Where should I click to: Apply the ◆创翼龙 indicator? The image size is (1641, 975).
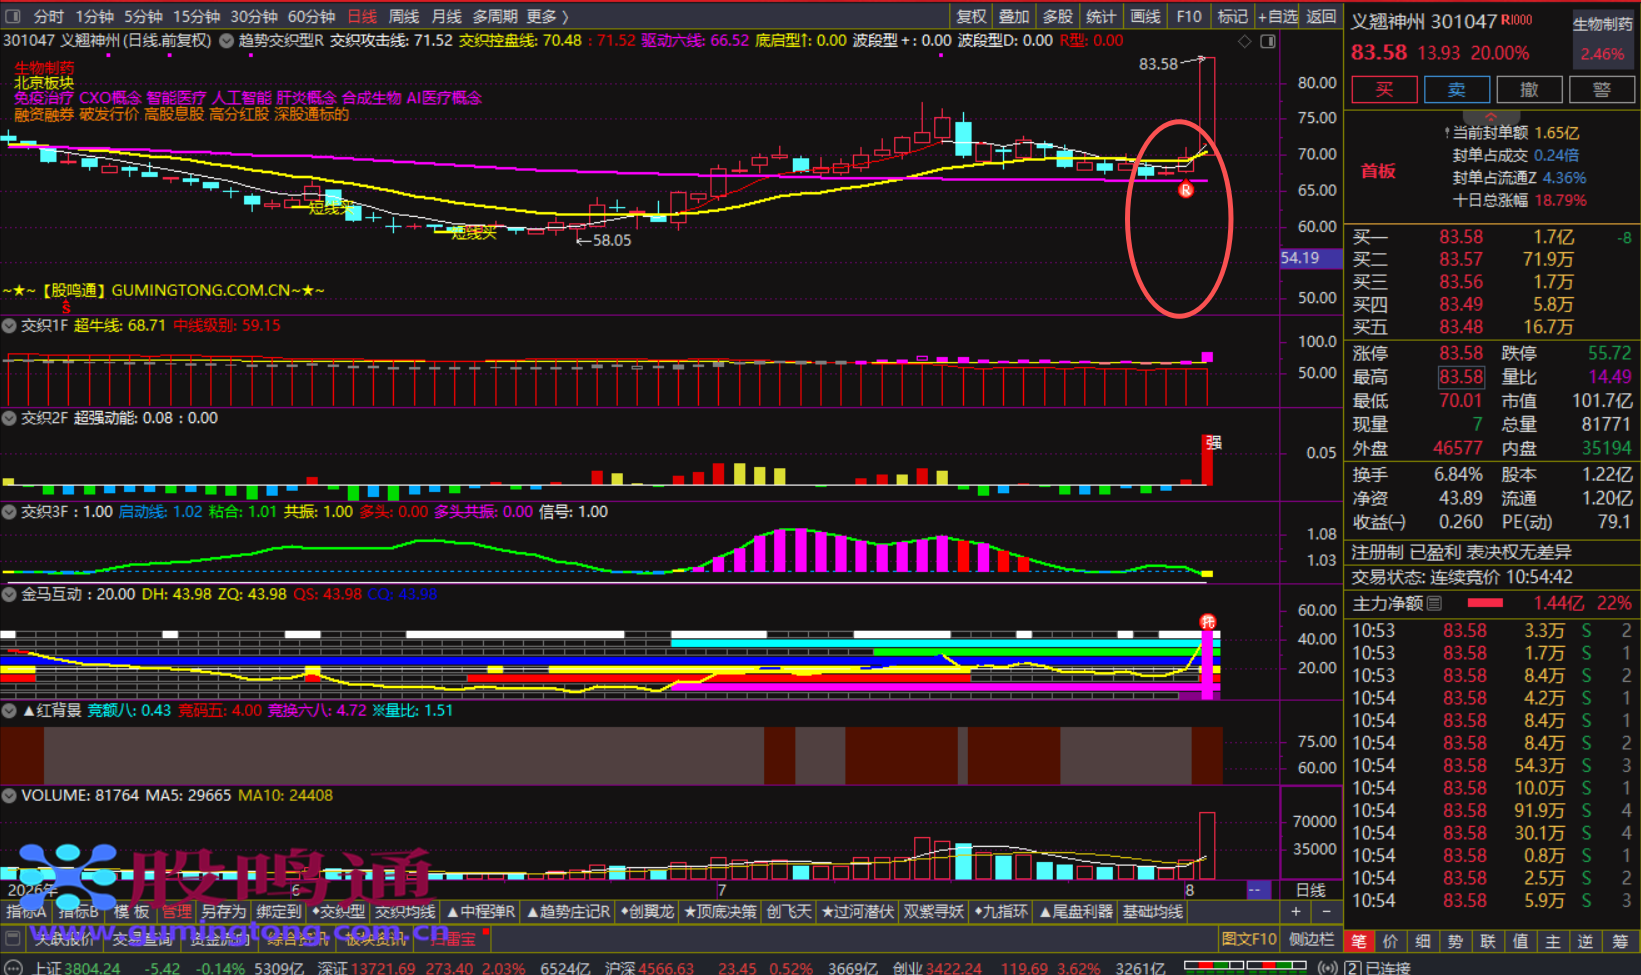point(647,912)
